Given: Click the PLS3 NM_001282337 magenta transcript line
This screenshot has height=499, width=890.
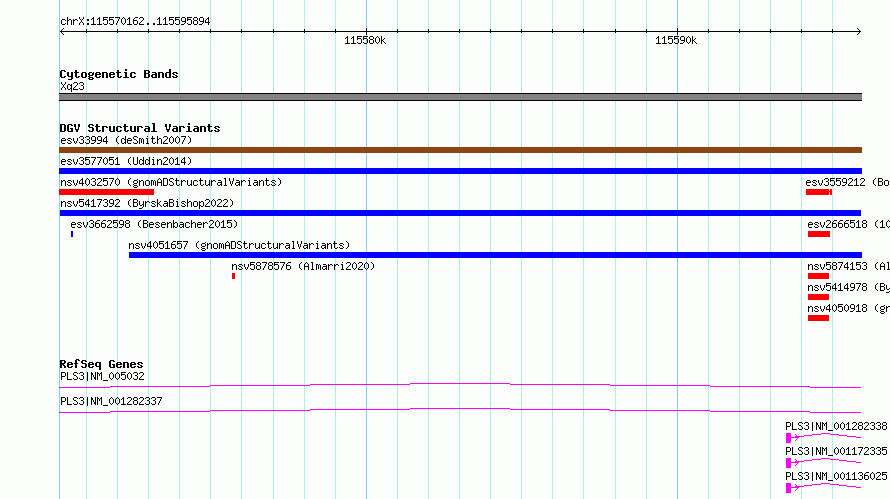Looking at the screenshot, I should click(460, 410).
